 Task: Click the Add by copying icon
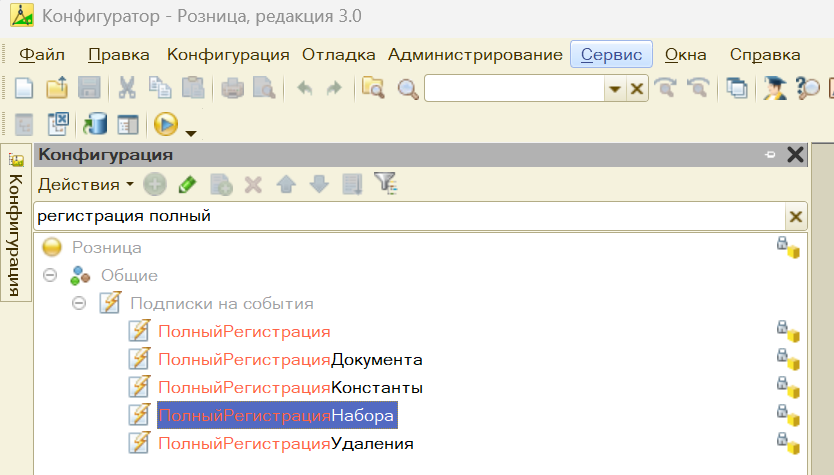pos(221,185)
